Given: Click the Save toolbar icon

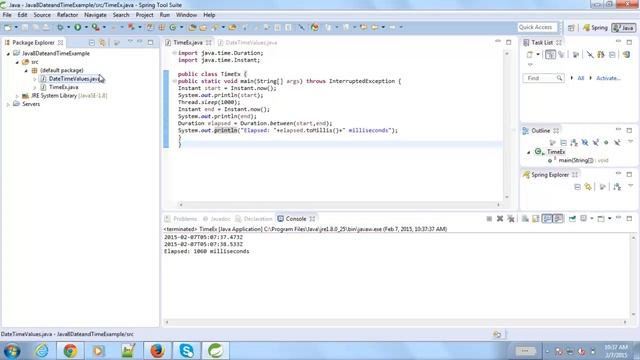Looking at the screenshot, I should pyautogui.click(x=25, y=27).
